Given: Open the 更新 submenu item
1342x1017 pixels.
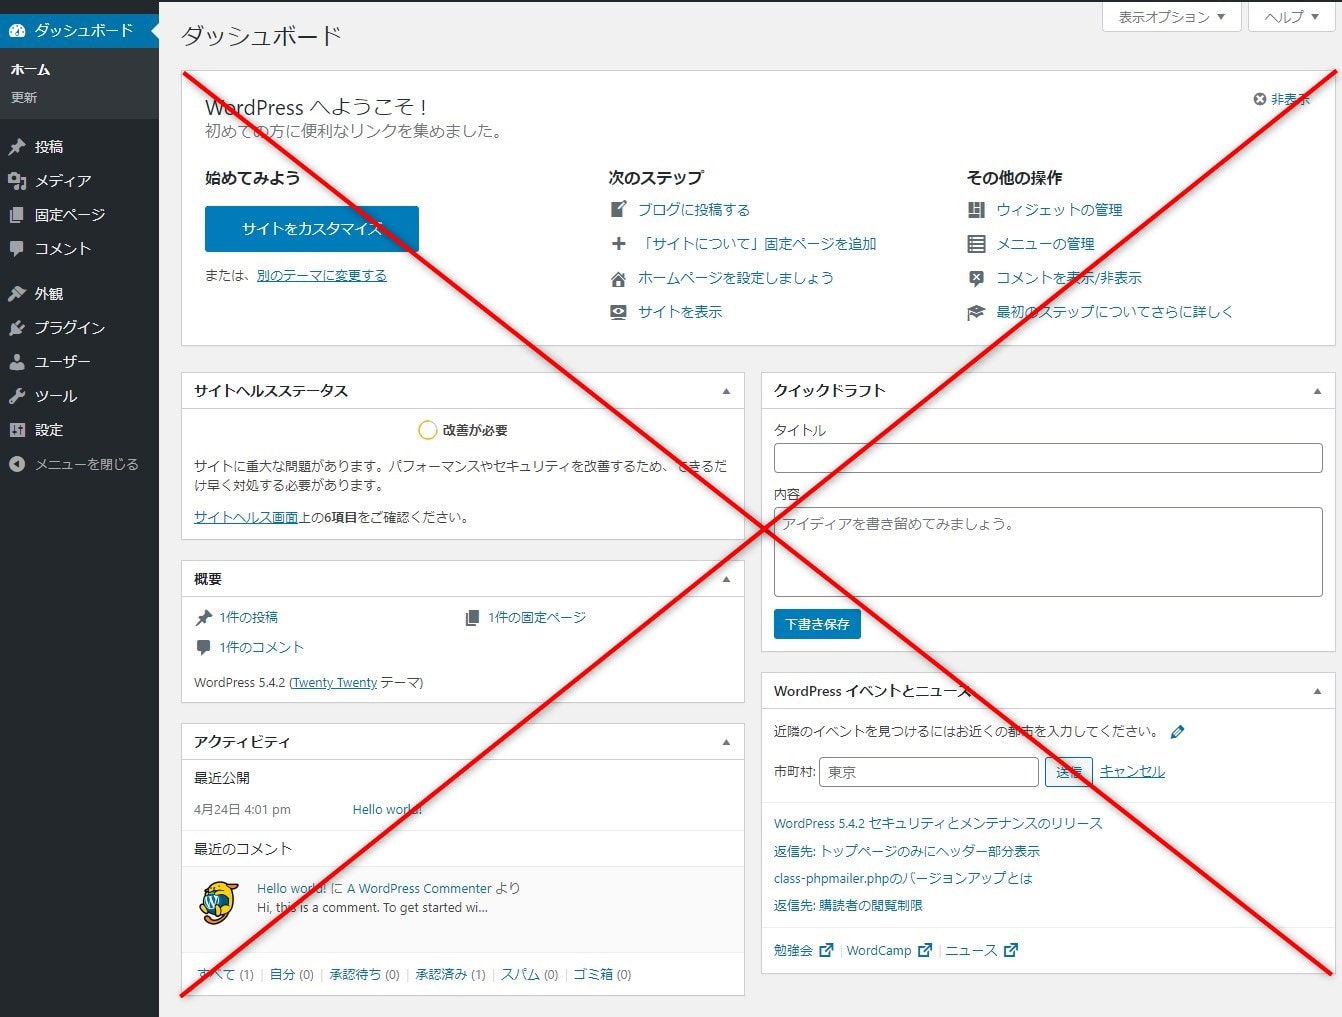Looking at the screenshot, I should tap(24, 97).
